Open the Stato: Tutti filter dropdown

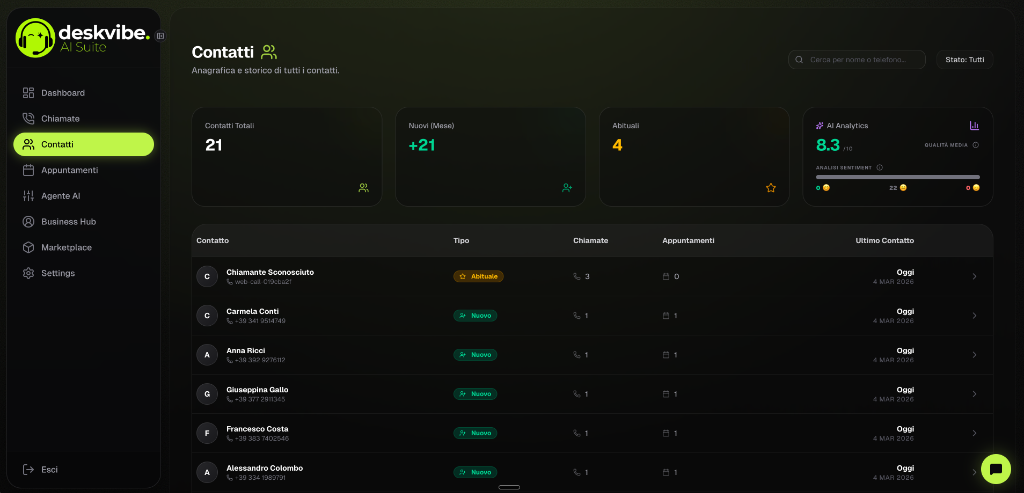(x=964, y=60)
